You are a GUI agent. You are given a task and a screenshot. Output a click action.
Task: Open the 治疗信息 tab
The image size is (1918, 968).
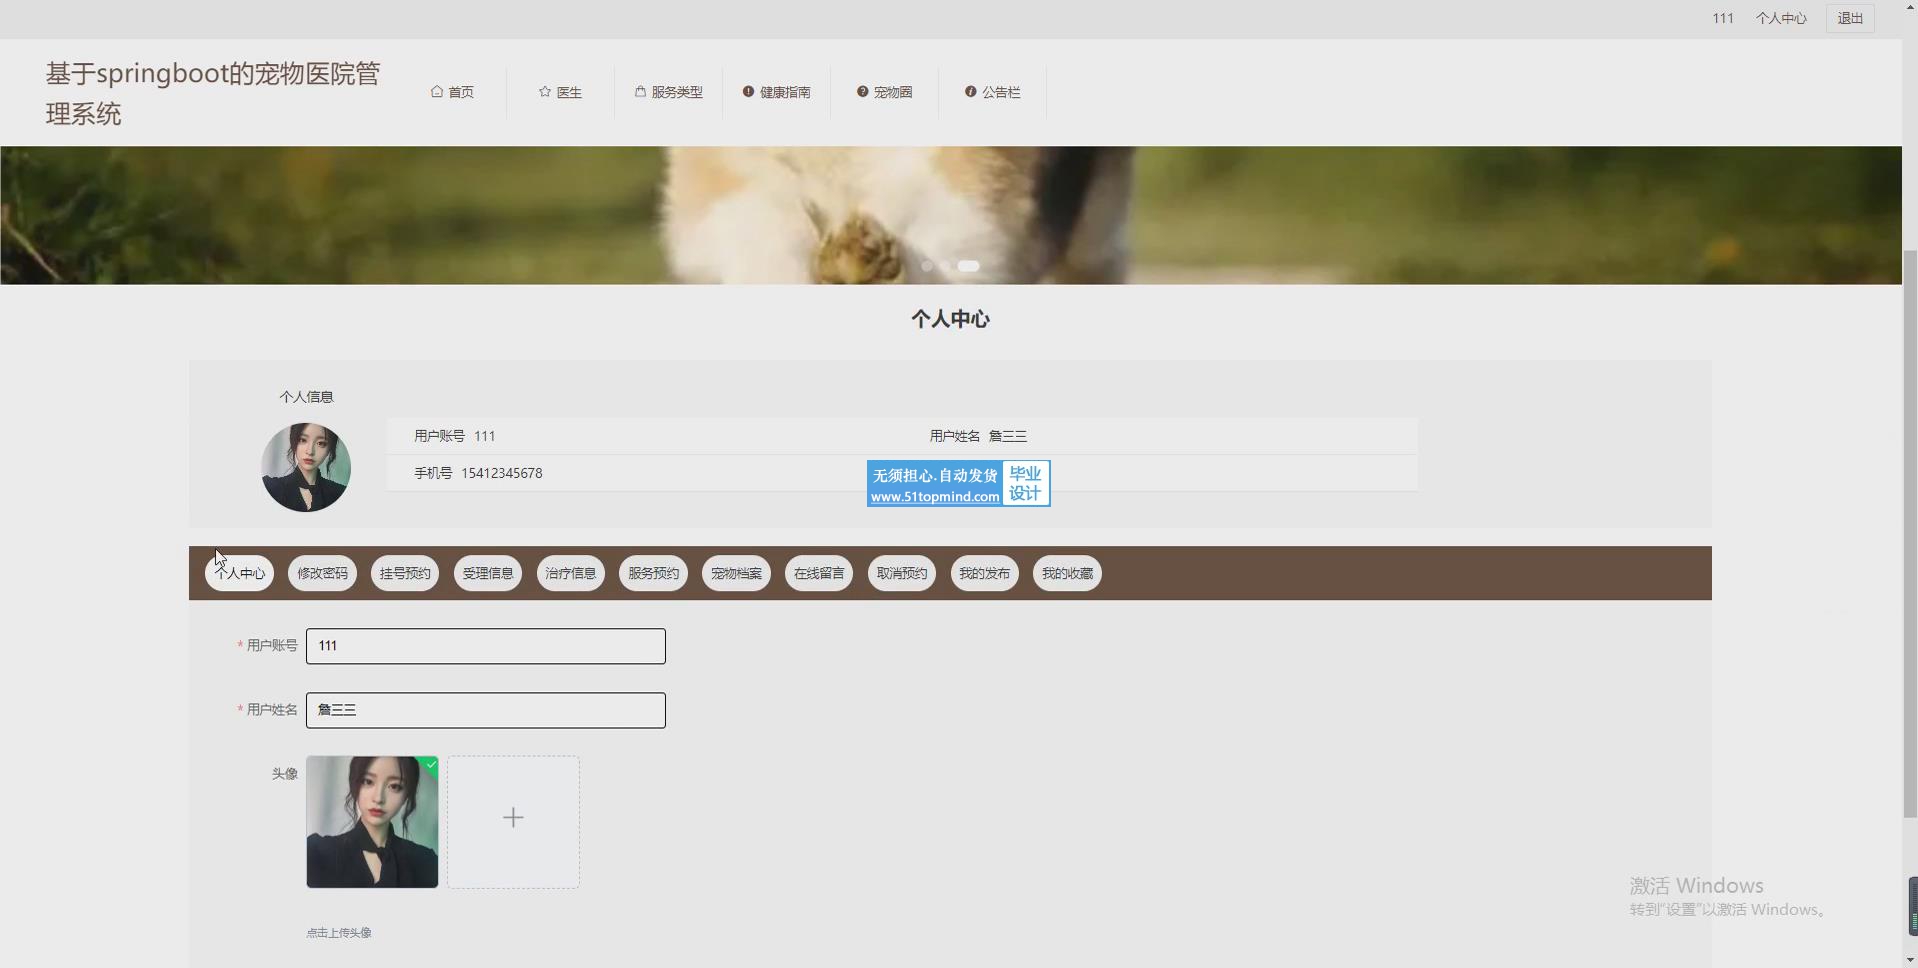pos(571,574)
